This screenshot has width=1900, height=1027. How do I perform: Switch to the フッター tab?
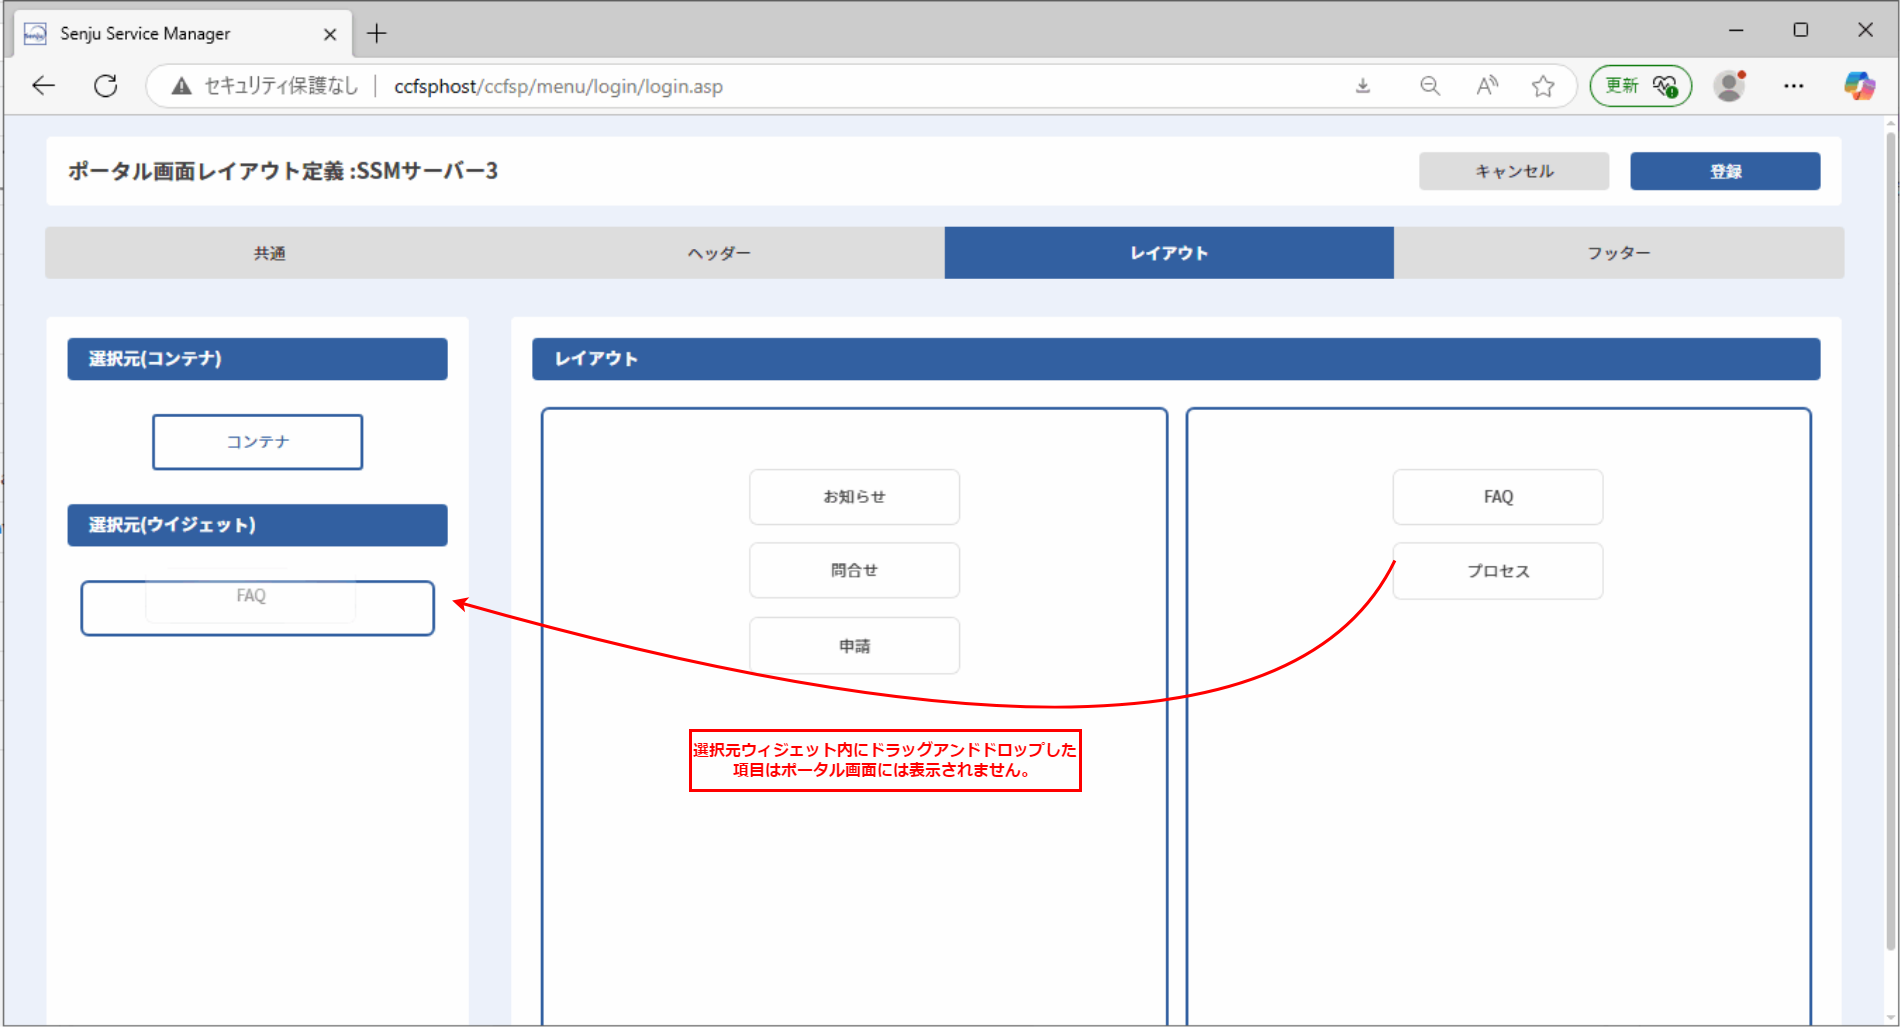[x=1619, y=253]
